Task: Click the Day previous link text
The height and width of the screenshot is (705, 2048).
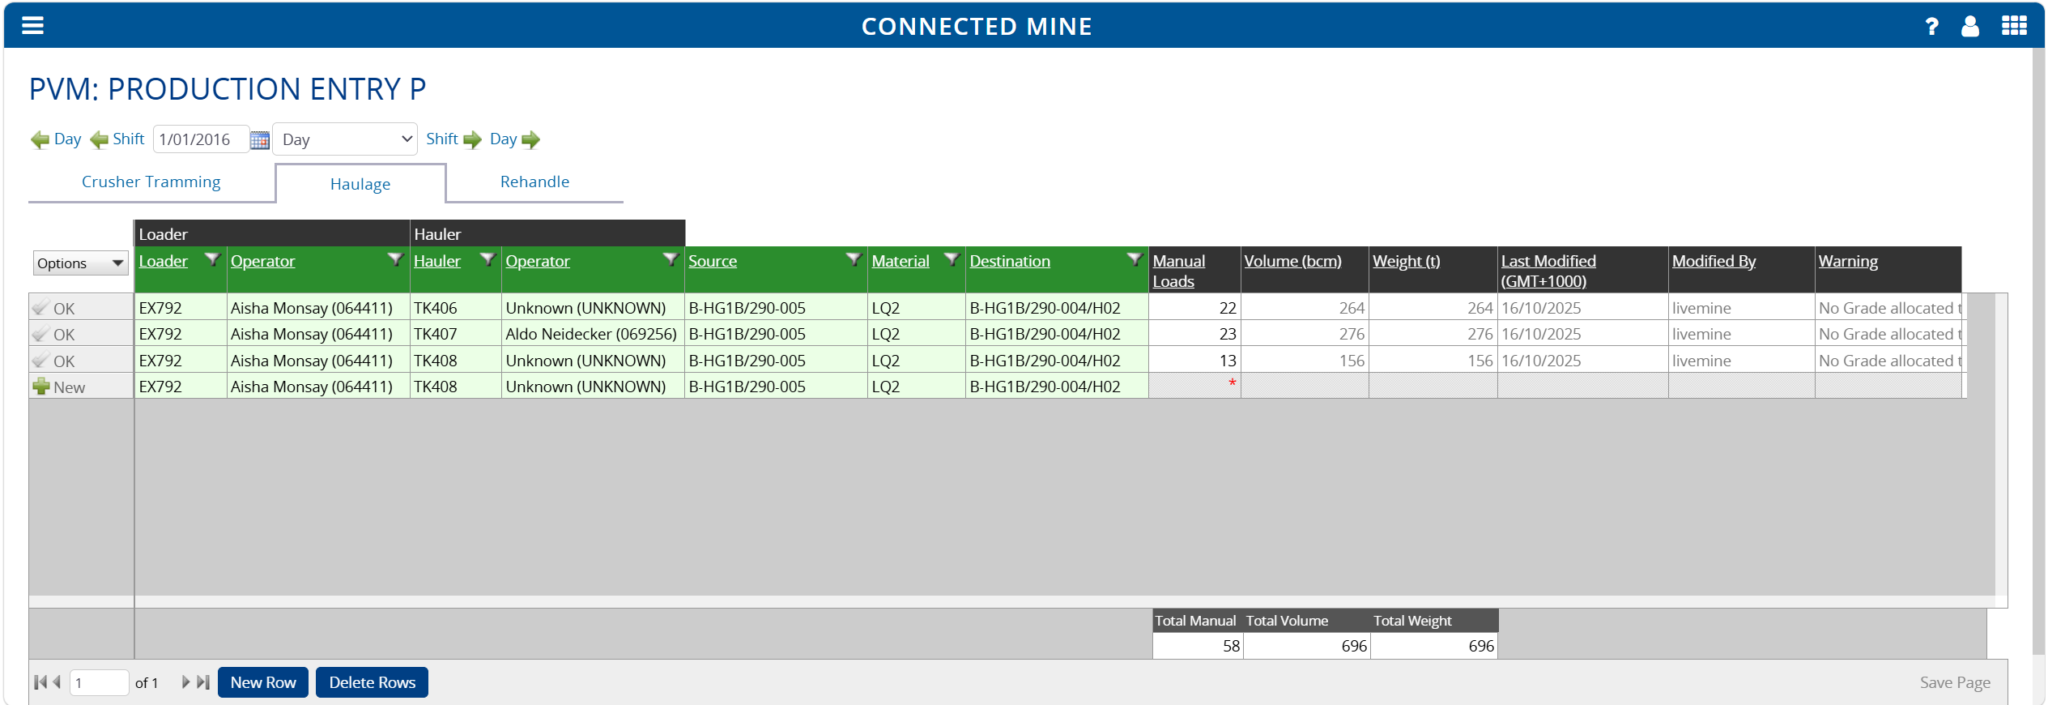Action: point(68,139)
